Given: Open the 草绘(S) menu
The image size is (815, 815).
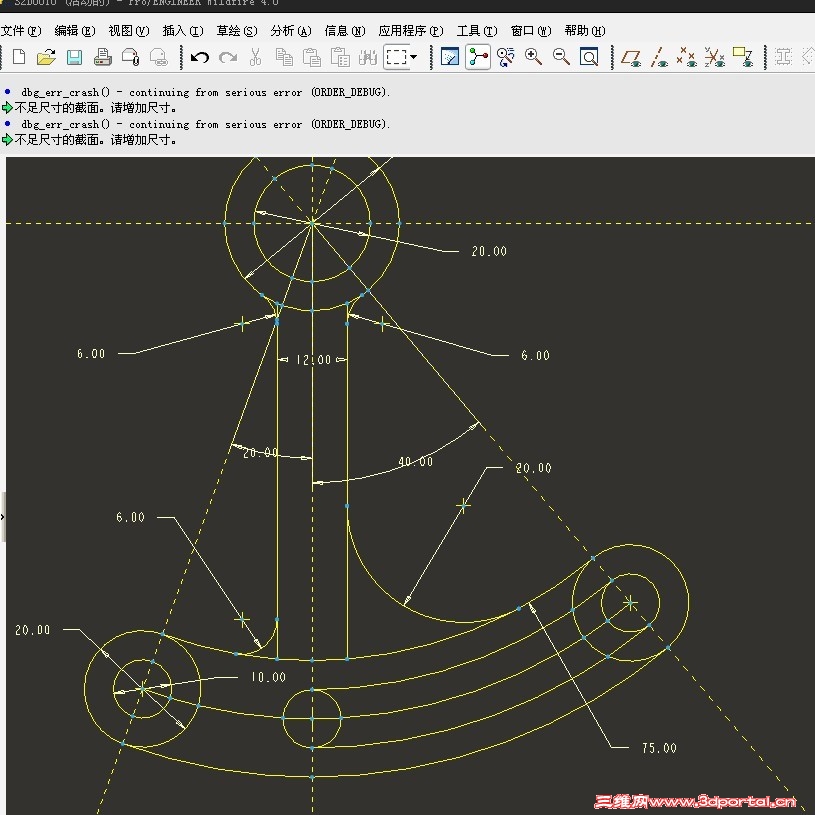Looking at the screenshot, I should tap(237, 31).
